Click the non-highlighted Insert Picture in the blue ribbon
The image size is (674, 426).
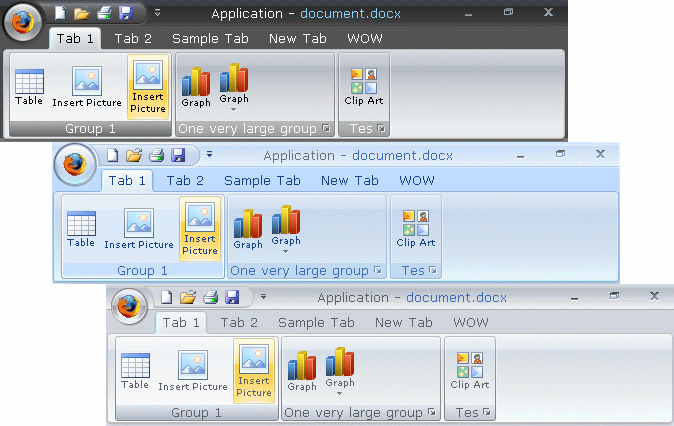[139, 228]
